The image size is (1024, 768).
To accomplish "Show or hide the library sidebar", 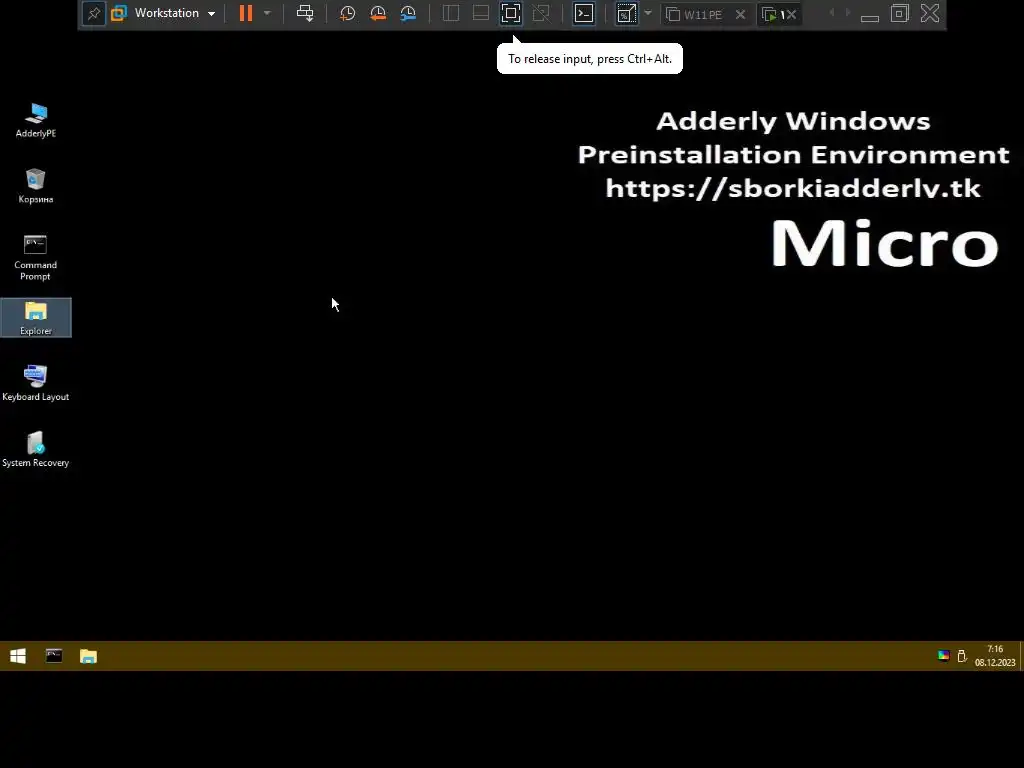I will [x=451, y=13].
